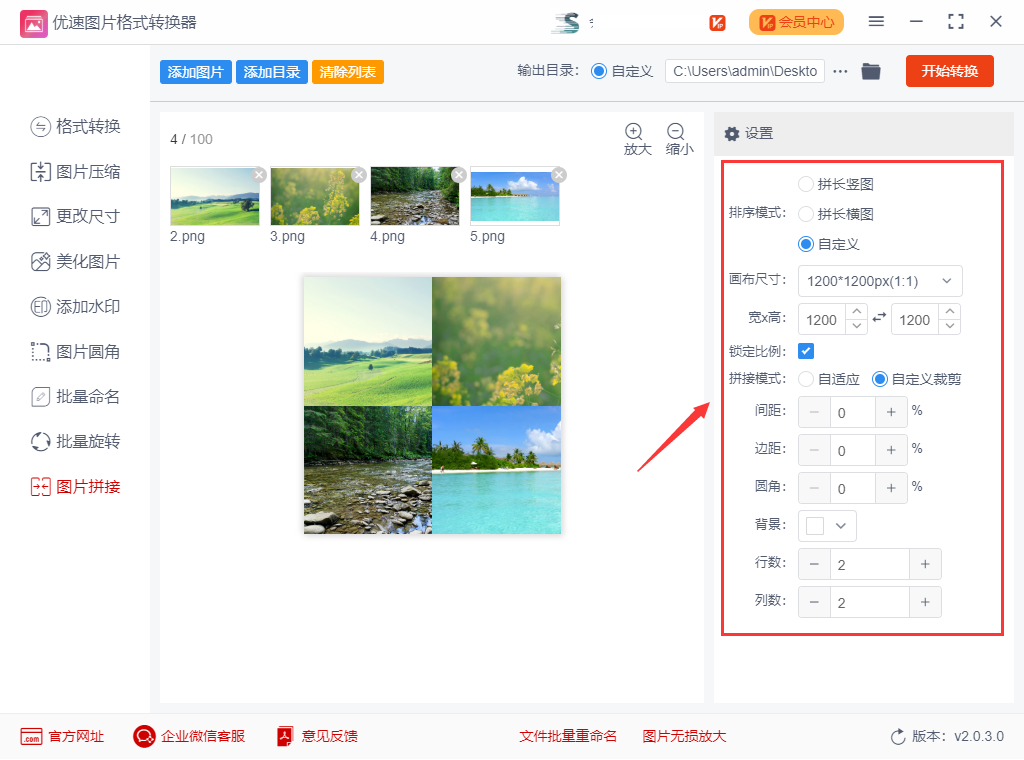The height and width of the screenshot is (760, 1024).
Task: Open the 图片圆角 rounded corners section
Action: pyautogui.click(x=75, y=352)
